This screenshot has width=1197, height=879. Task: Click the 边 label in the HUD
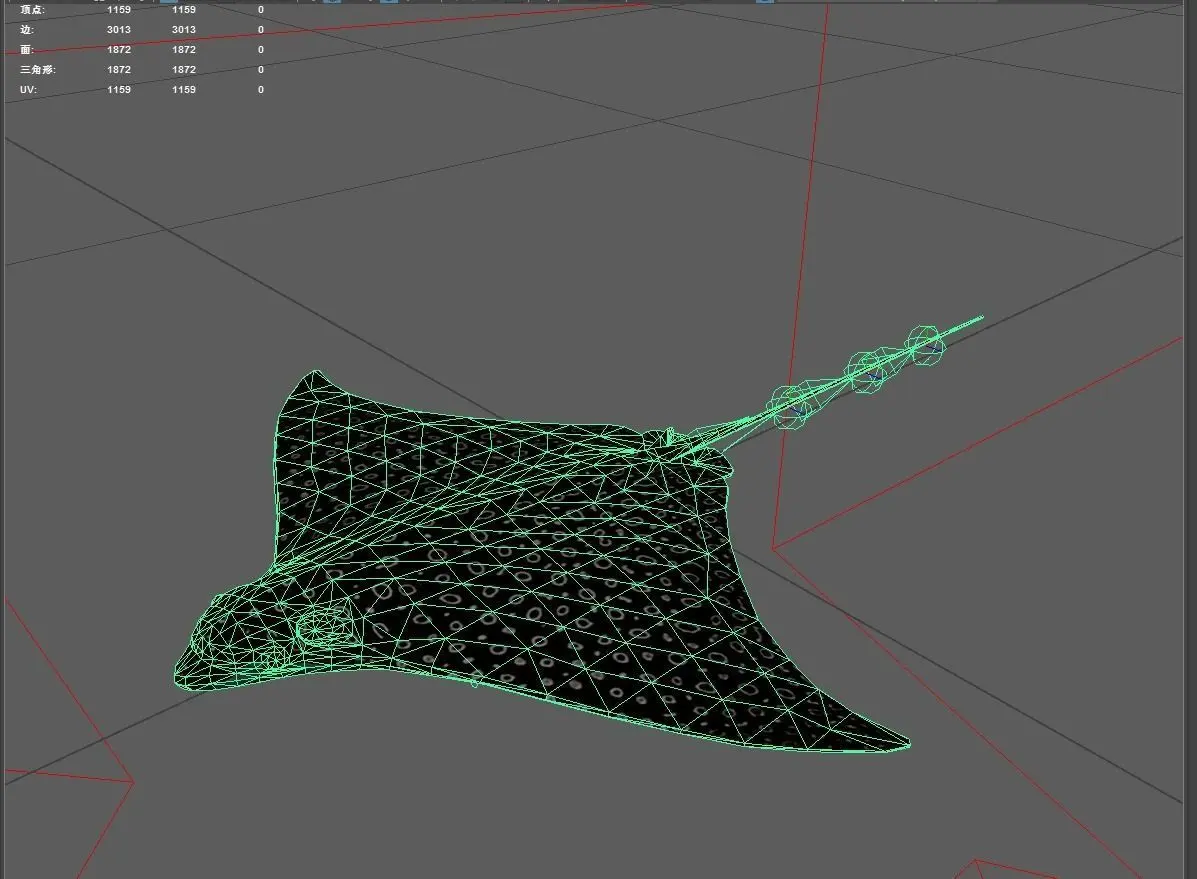click(27, 30)
